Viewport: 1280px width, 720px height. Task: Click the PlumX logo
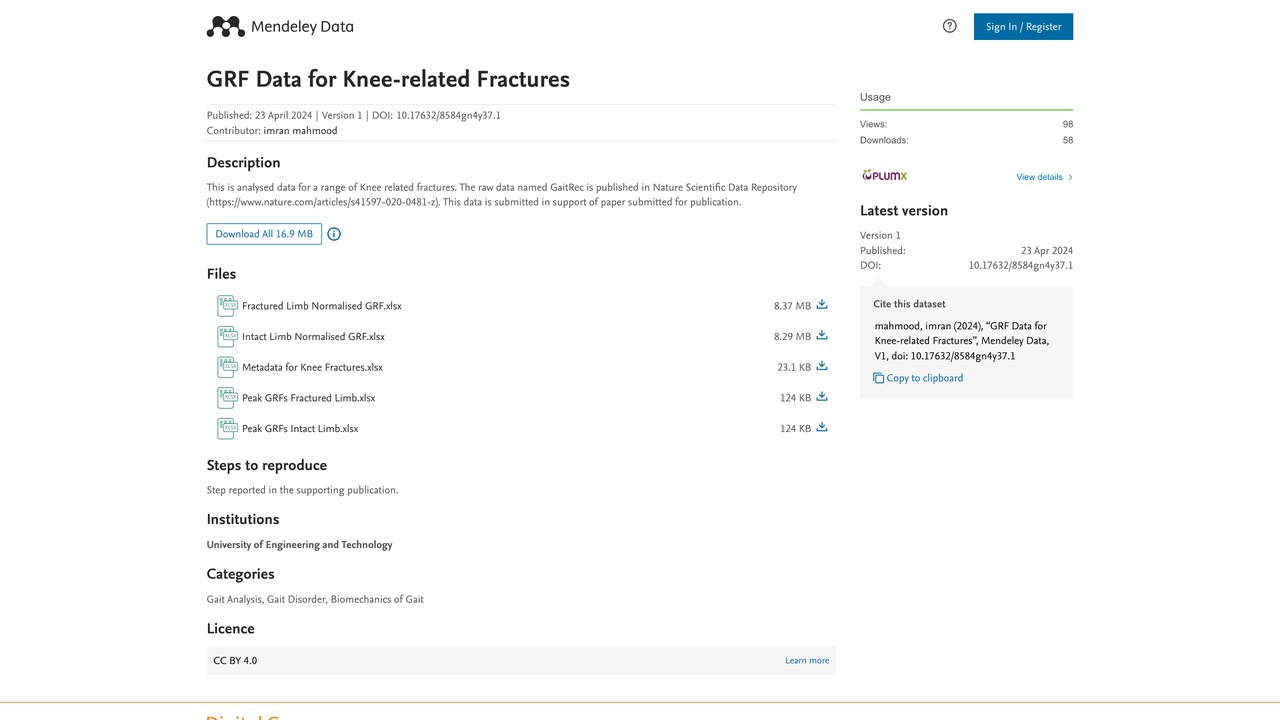coord(885,176)
